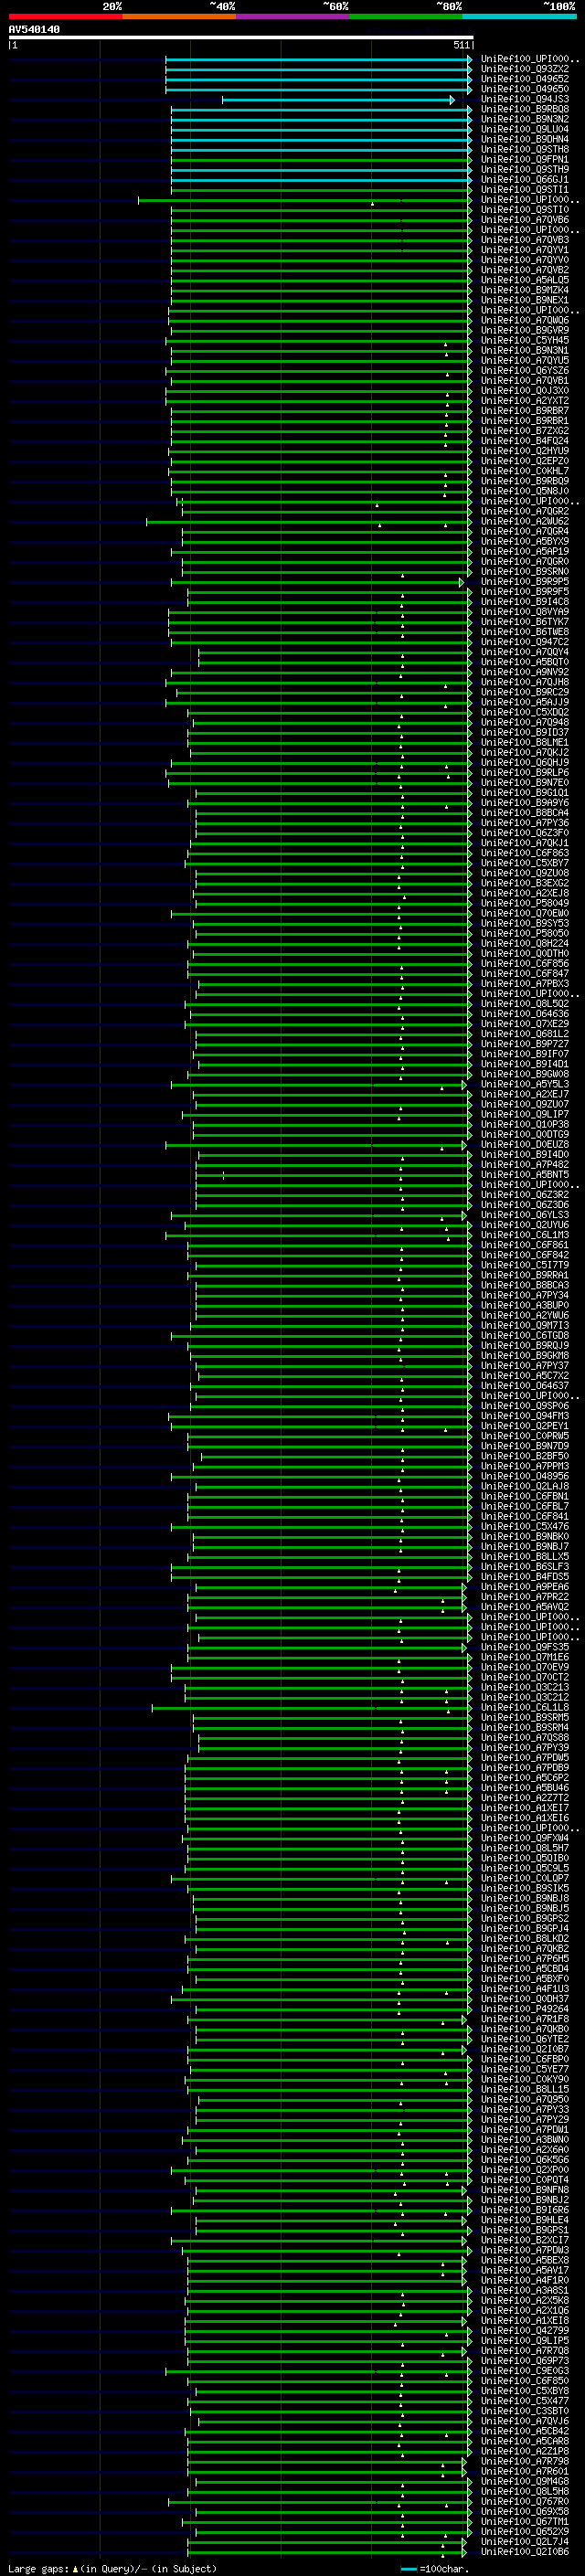The width and height of the screenshot is (585, 2576).
Task: Select hit label UniRef100_Q9LIP7
Action: [x=525, y=1114]
